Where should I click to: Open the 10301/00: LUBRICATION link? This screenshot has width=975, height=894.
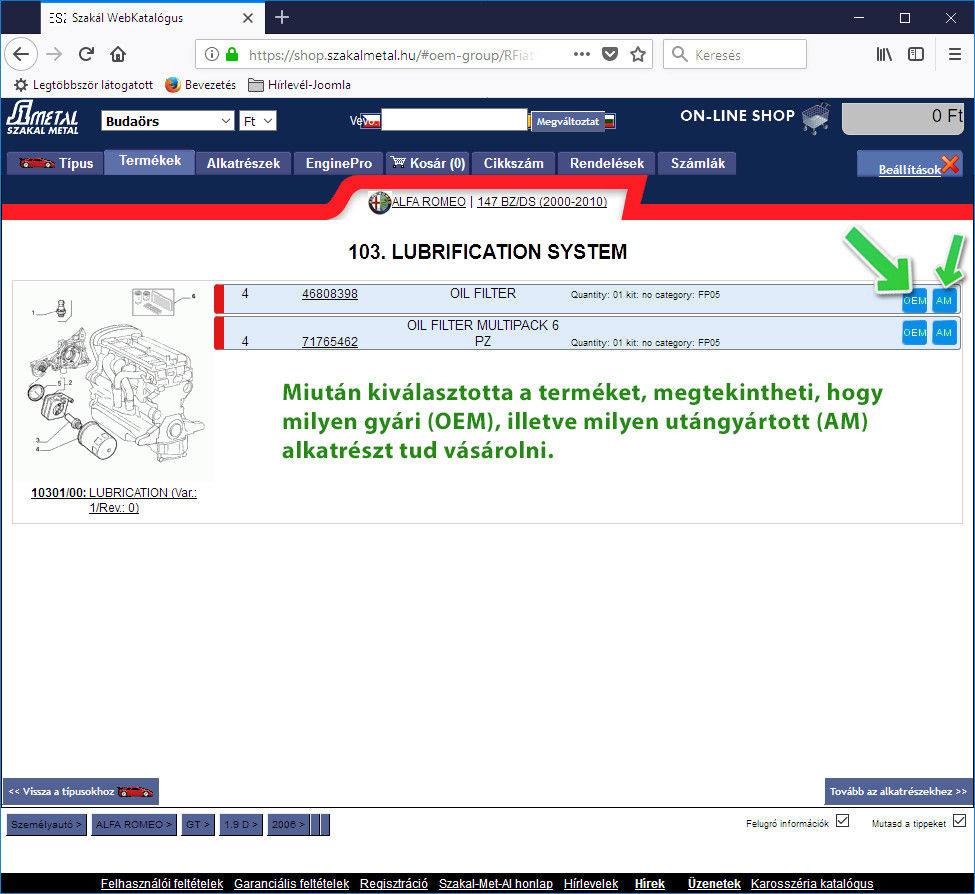114,500
